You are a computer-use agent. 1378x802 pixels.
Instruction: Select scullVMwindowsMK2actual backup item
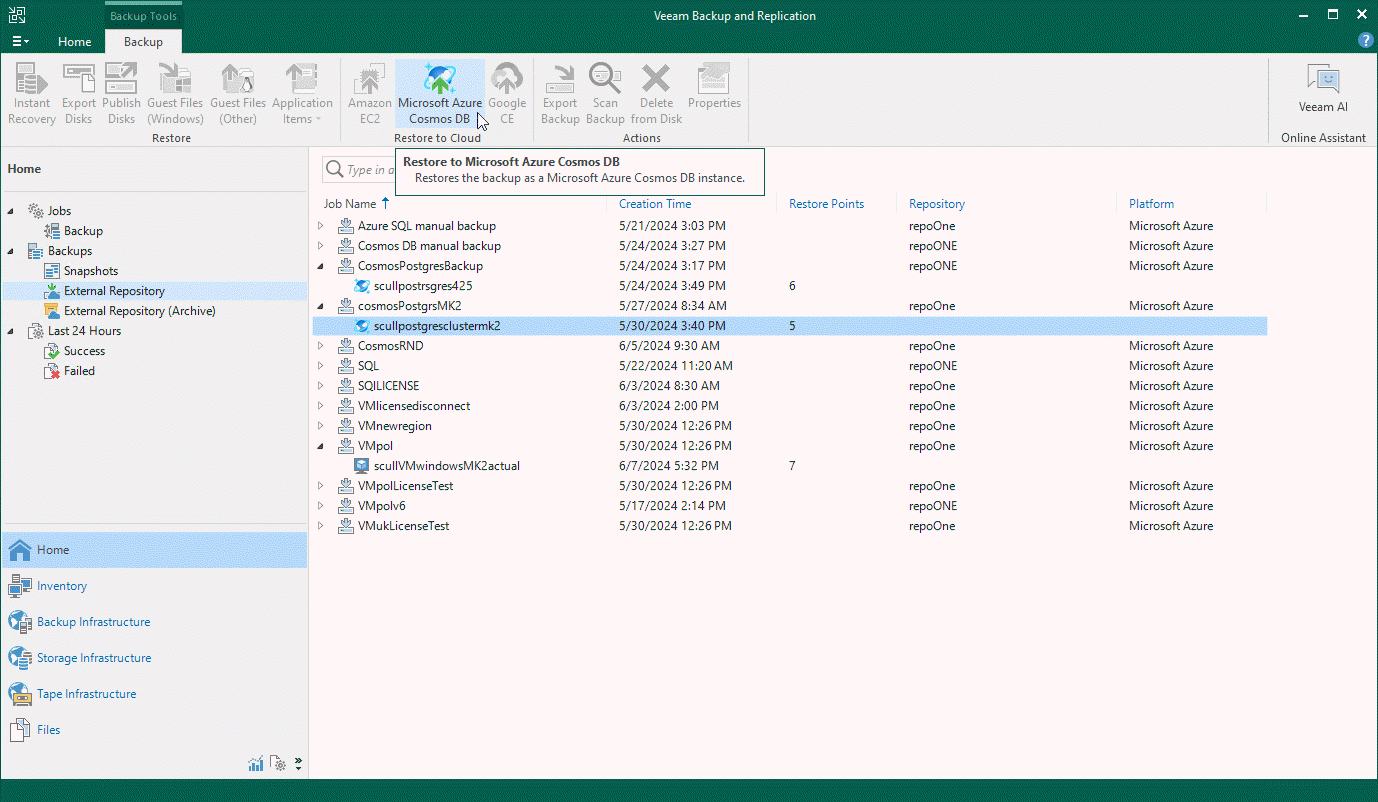[790, 466]
